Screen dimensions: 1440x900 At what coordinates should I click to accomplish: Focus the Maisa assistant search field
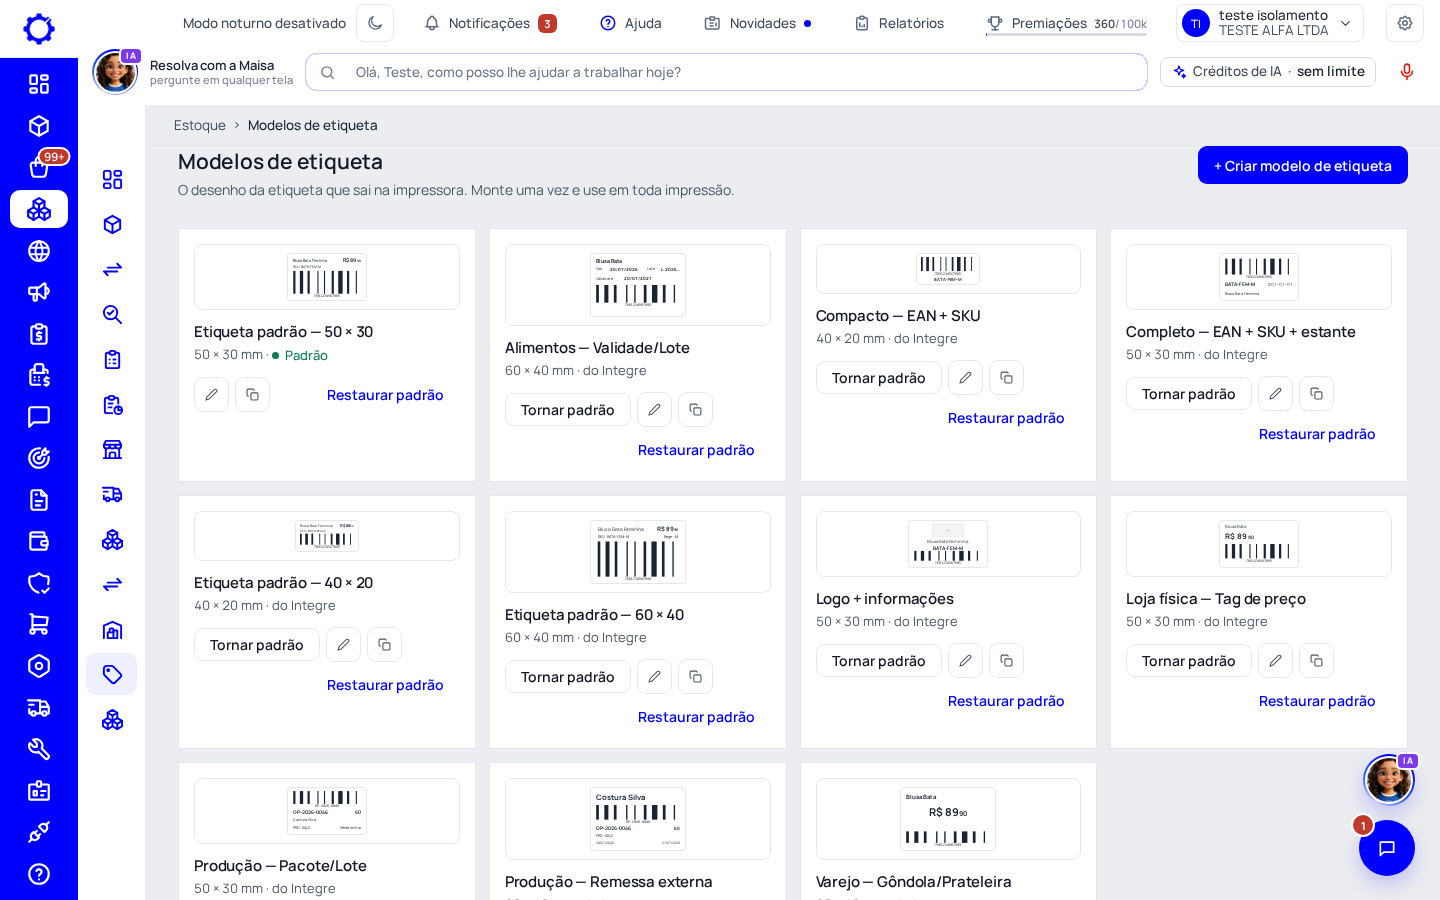[x=726, y=72]
